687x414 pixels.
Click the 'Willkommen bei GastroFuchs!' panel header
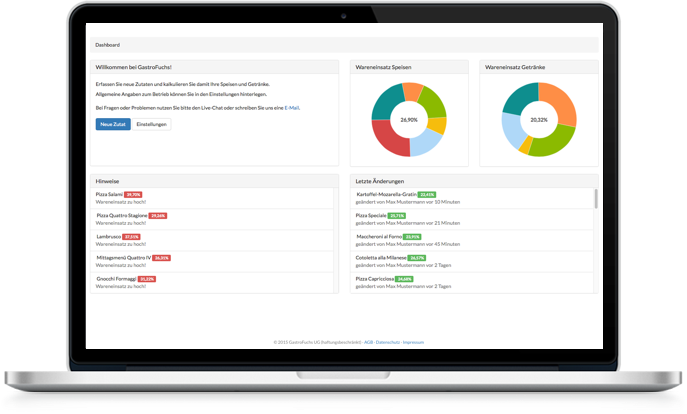click(x=215, y=67)
